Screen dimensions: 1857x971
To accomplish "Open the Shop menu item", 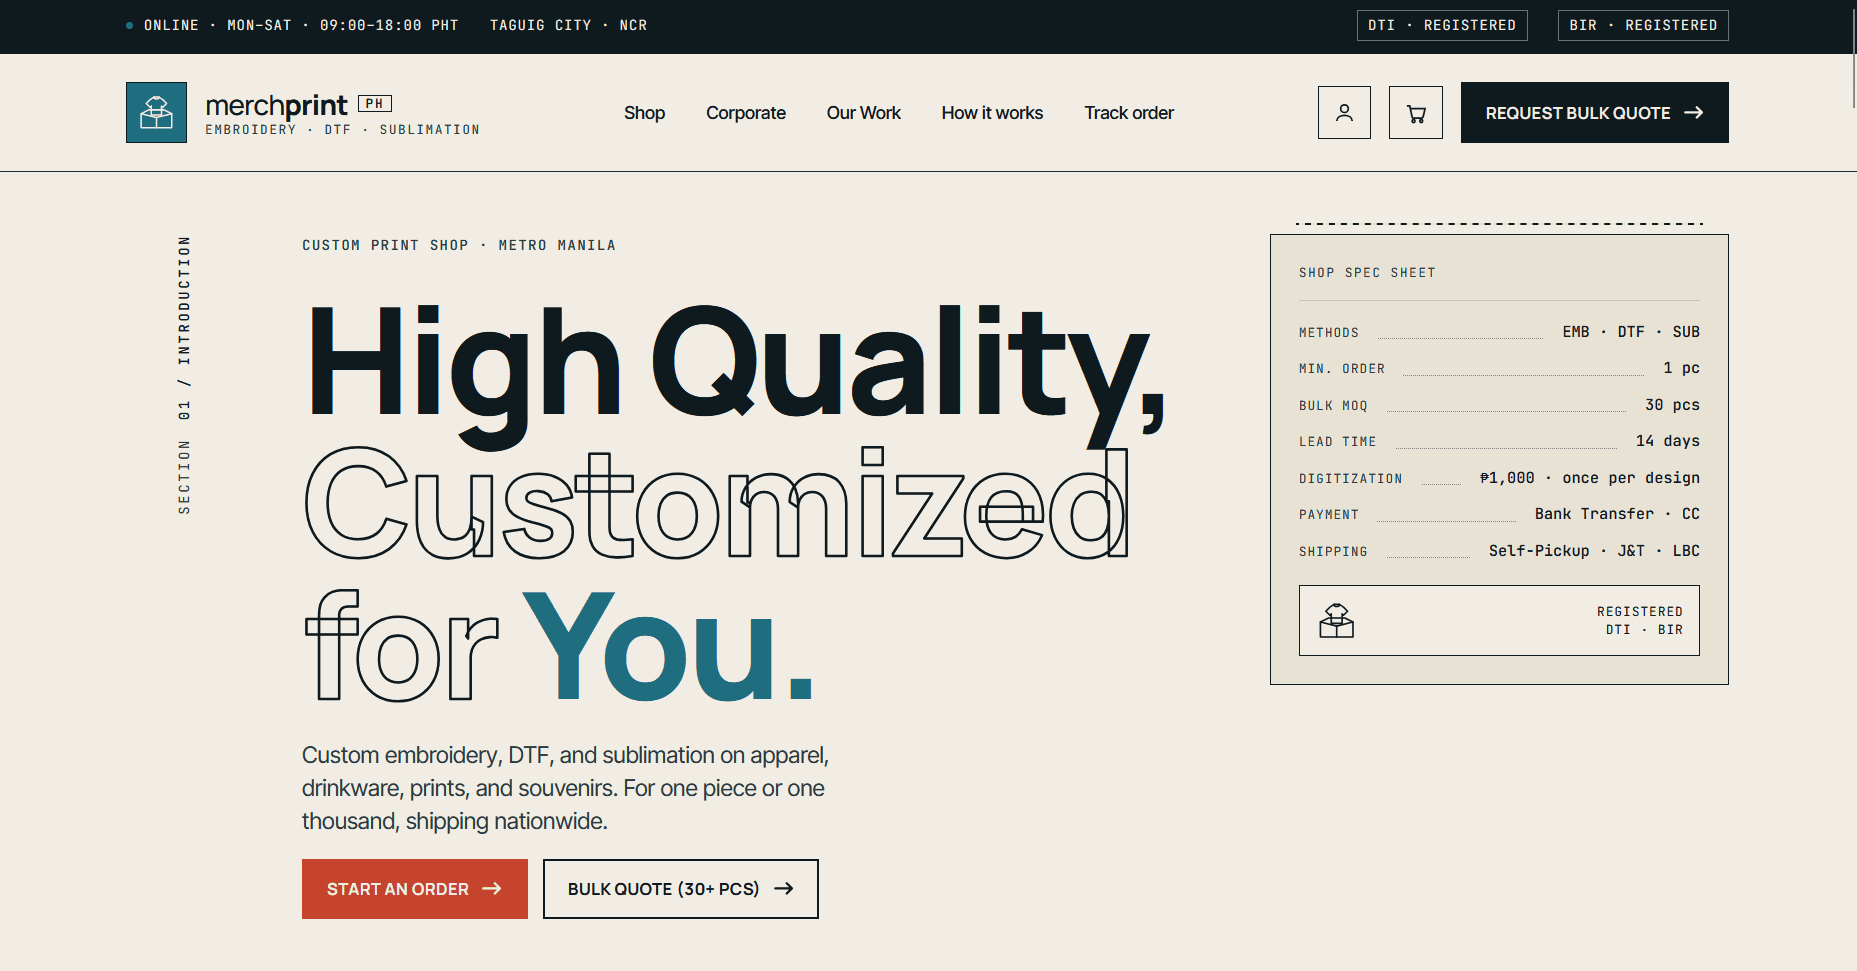I will (644, 113).
